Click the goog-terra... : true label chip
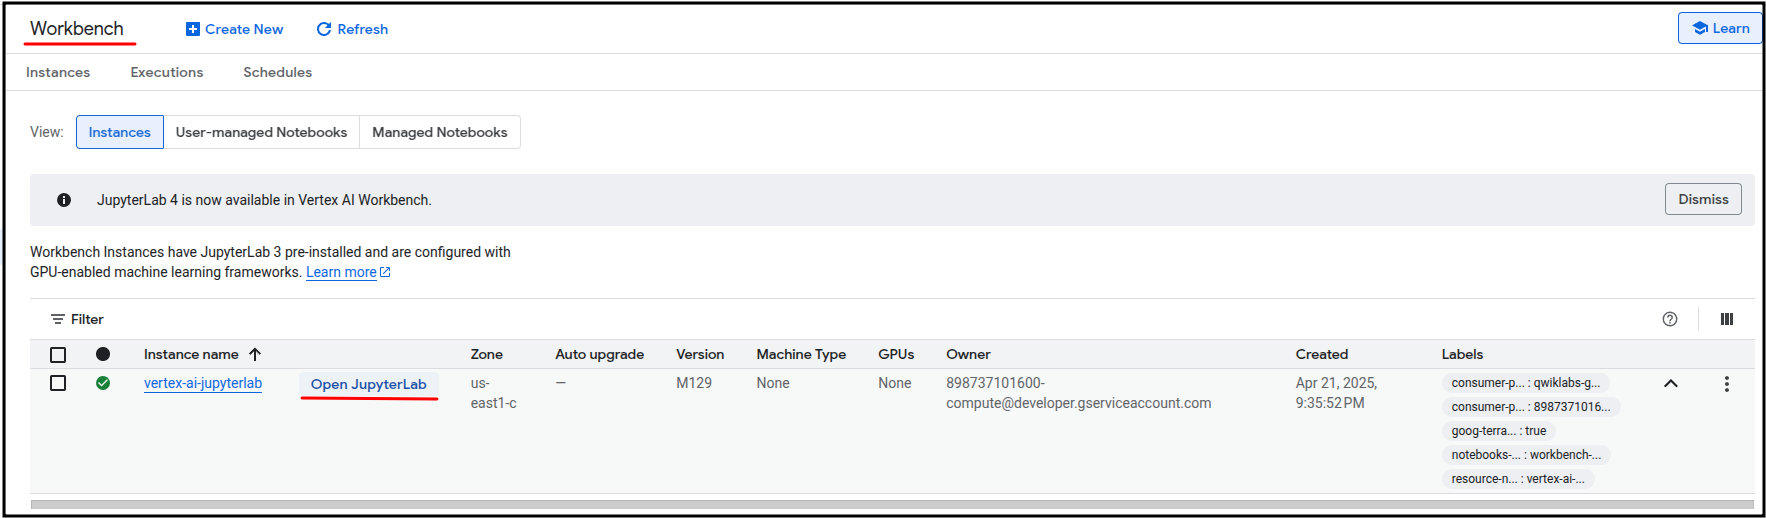The image size is (1766, 518). (1499, 431)
